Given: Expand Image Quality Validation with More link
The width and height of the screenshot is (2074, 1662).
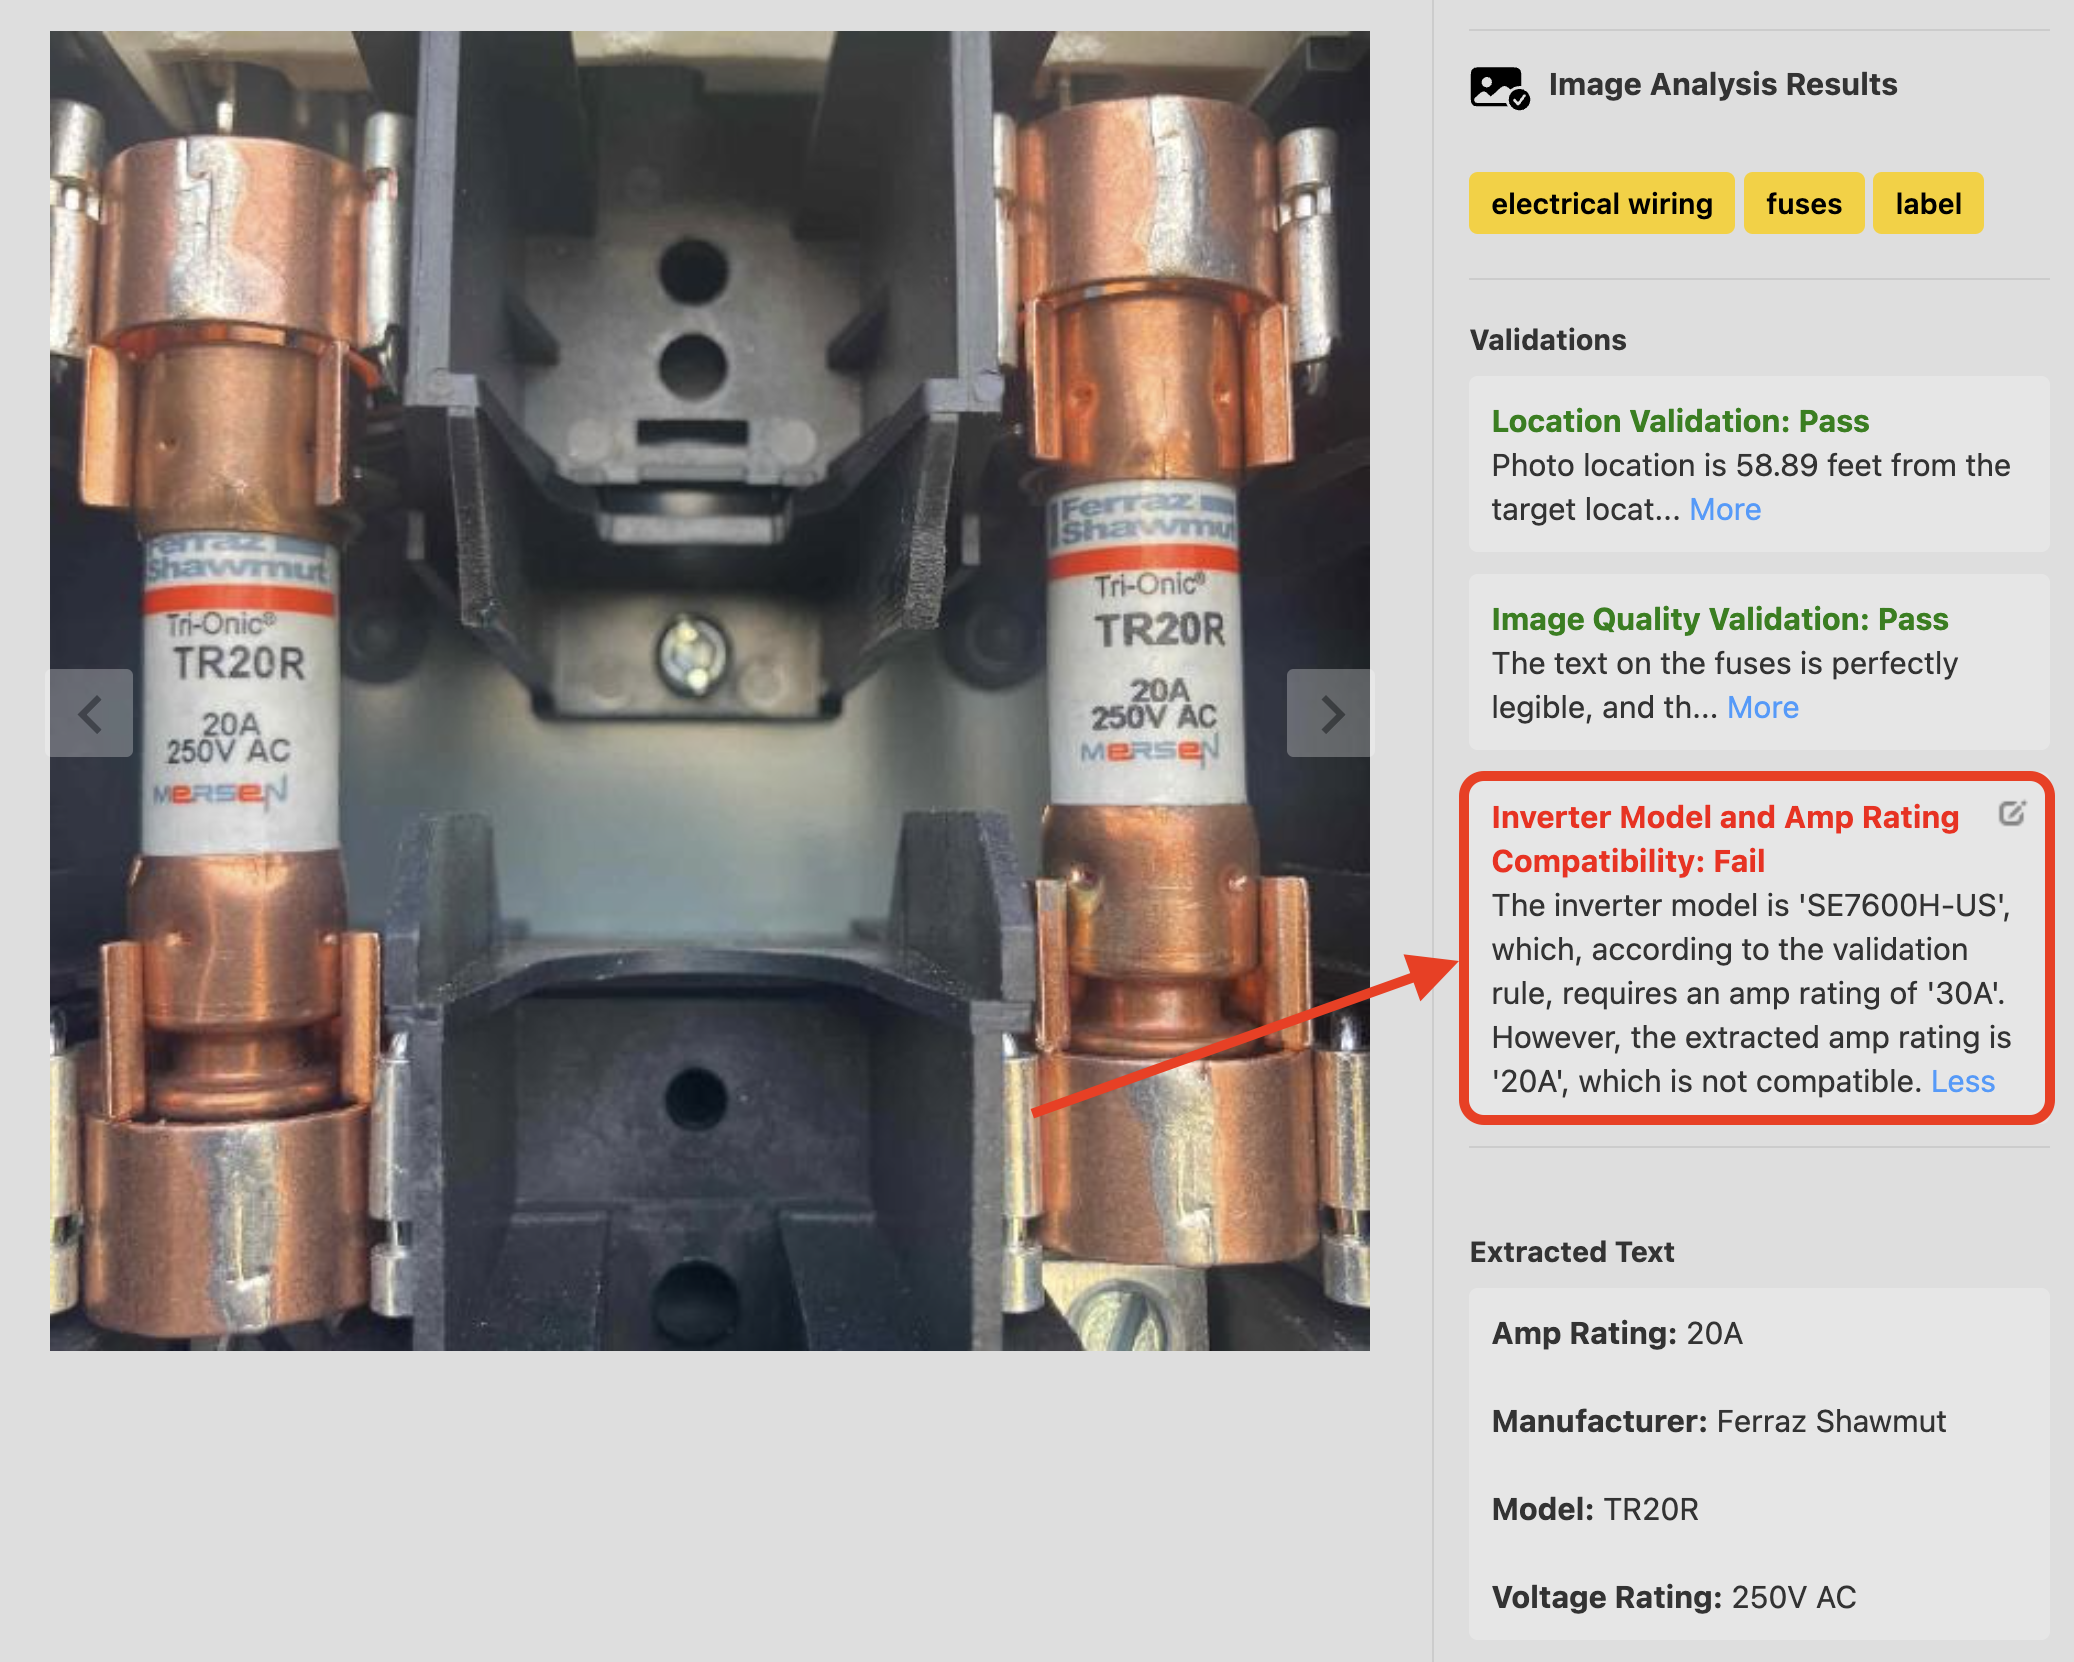Looking at the screenshot, I should click(1762, 707).
